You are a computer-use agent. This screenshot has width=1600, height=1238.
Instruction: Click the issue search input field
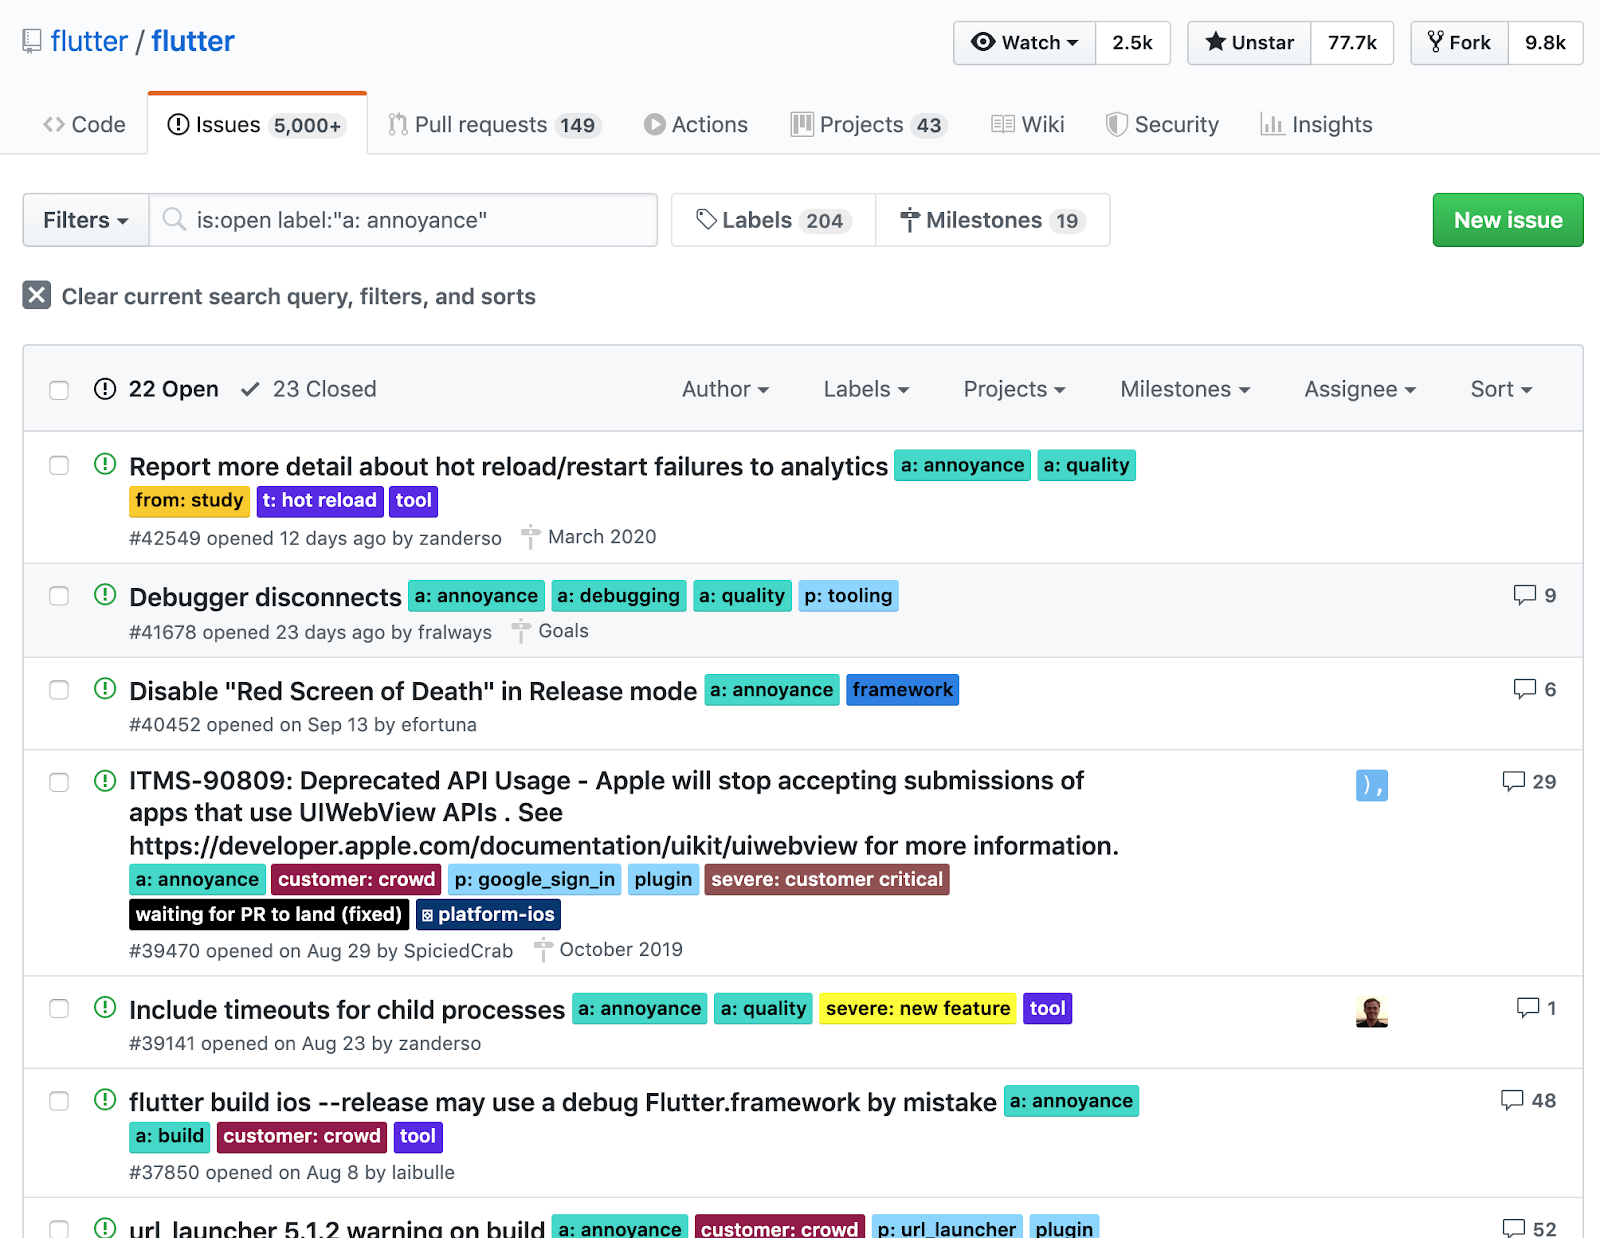click(x=403, y=220)
